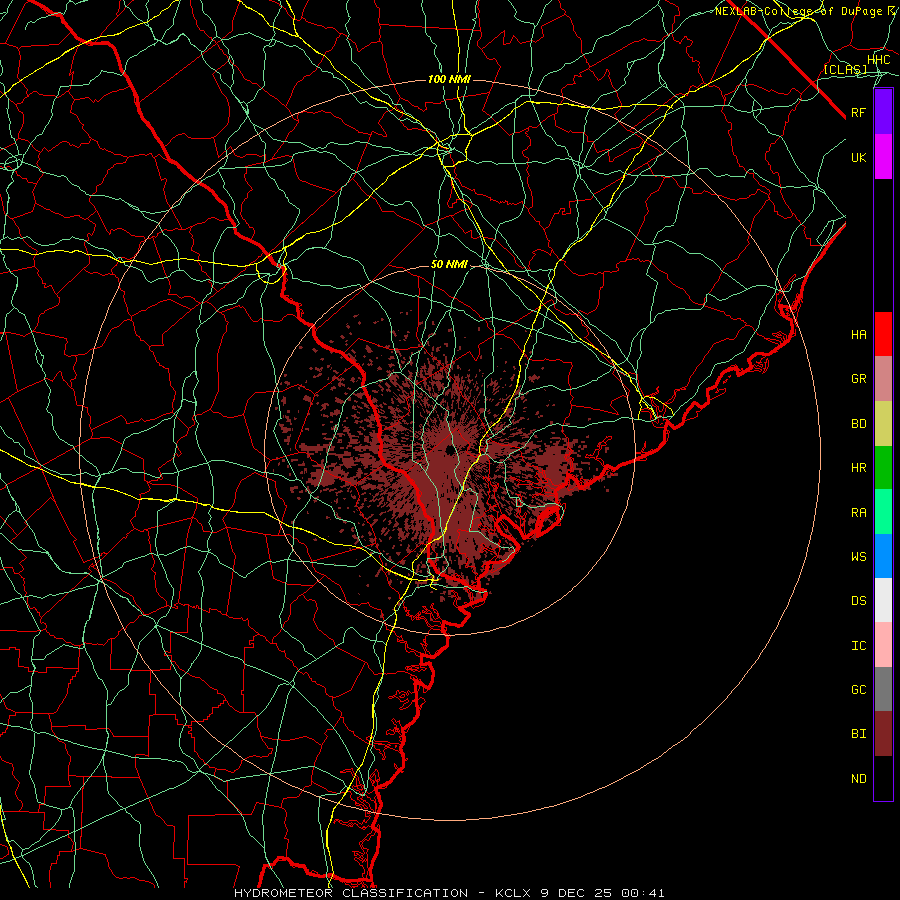Click the WS legend label
The image size is (900, 900).
tap(859, 557)
